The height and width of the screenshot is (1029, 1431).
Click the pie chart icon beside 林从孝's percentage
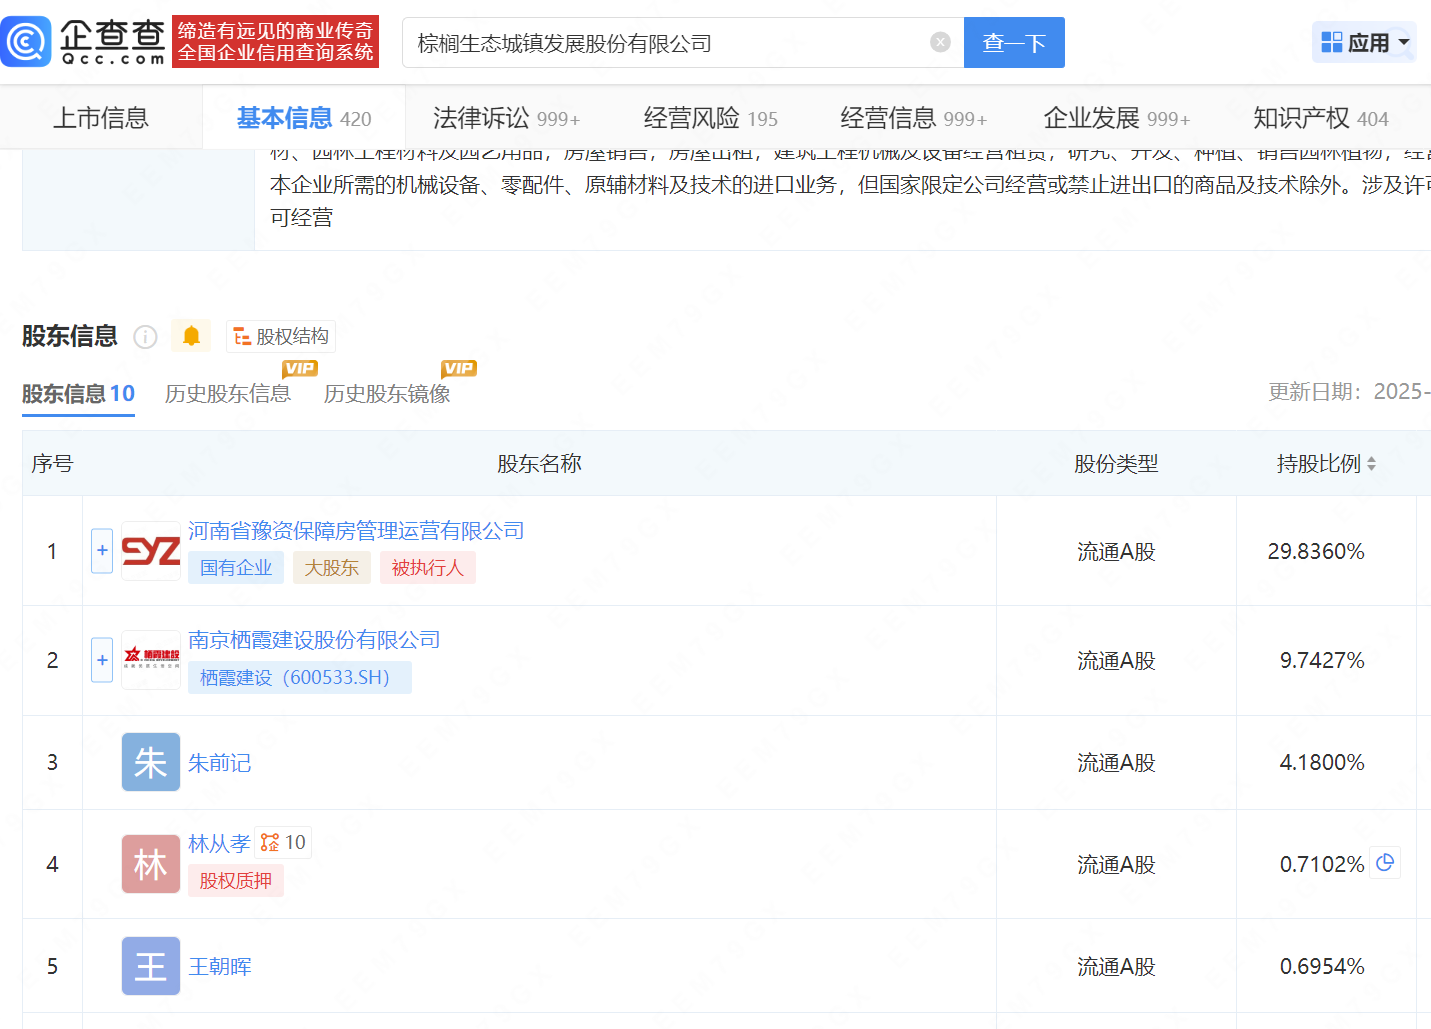pyautogui.click(x=1385, y=863)
